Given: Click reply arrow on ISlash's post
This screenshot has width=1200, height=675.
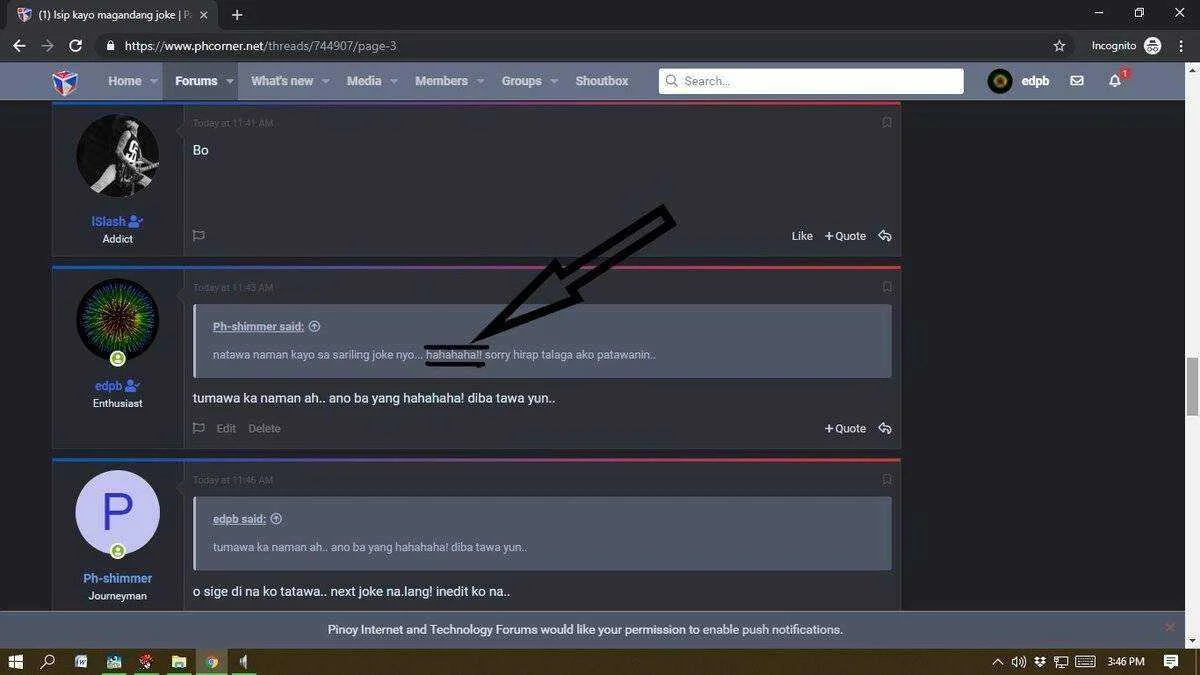Looking at the screenshot, I should click(x=885, y=236).
